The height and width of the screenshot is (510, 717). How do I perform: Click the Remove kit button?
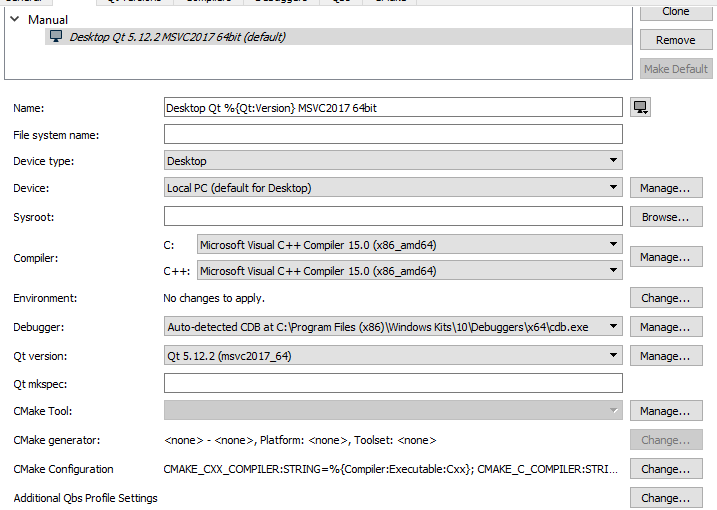click(676, 40)
